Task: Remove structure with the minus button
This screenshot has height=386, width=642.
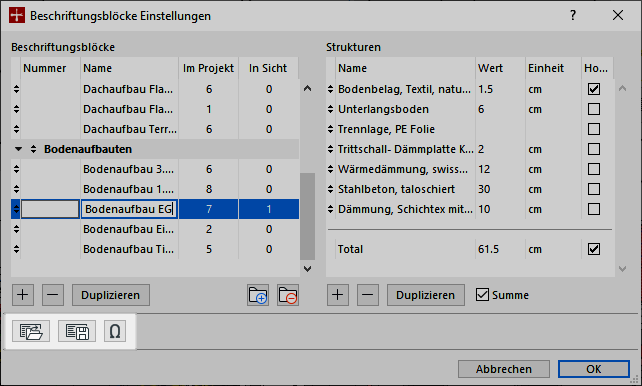Action: tap(368, 295)
